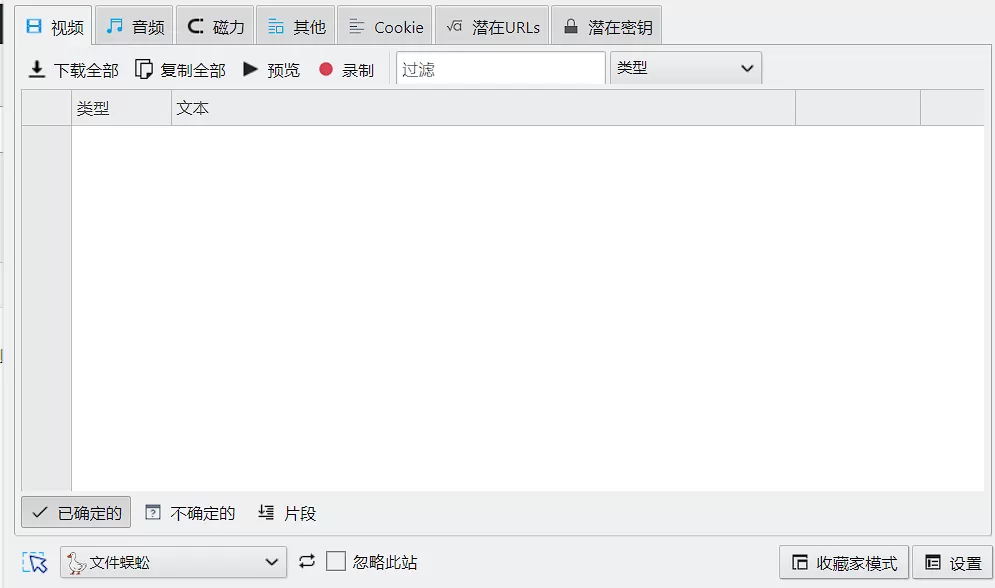Open the 类型 dropdown
This screenshot has height=588, width=995.
pos(686,67)
